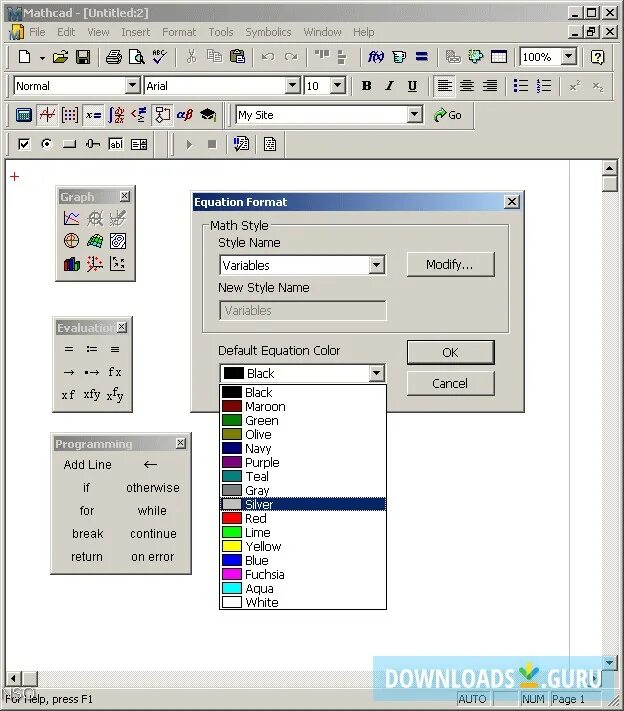Open the New icon dropdown arrow
Screen dimensions: 624x711
click(x=42, y=58)
